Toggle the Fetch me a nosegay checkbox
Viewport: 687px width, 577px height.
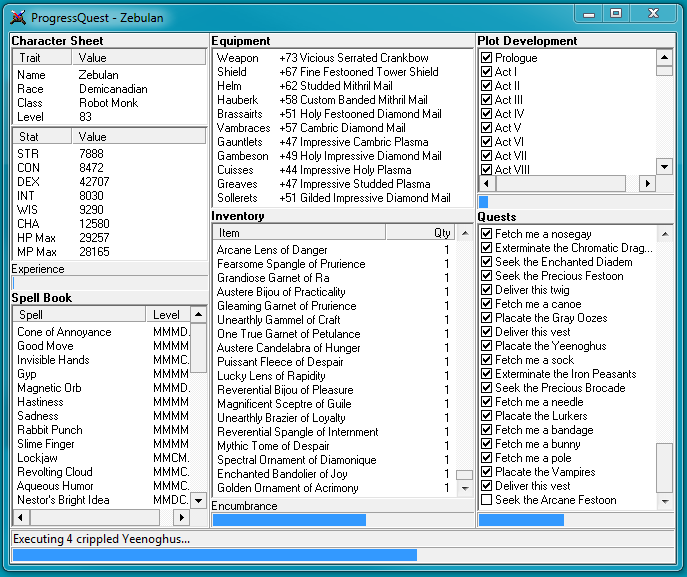coord(486,234)
